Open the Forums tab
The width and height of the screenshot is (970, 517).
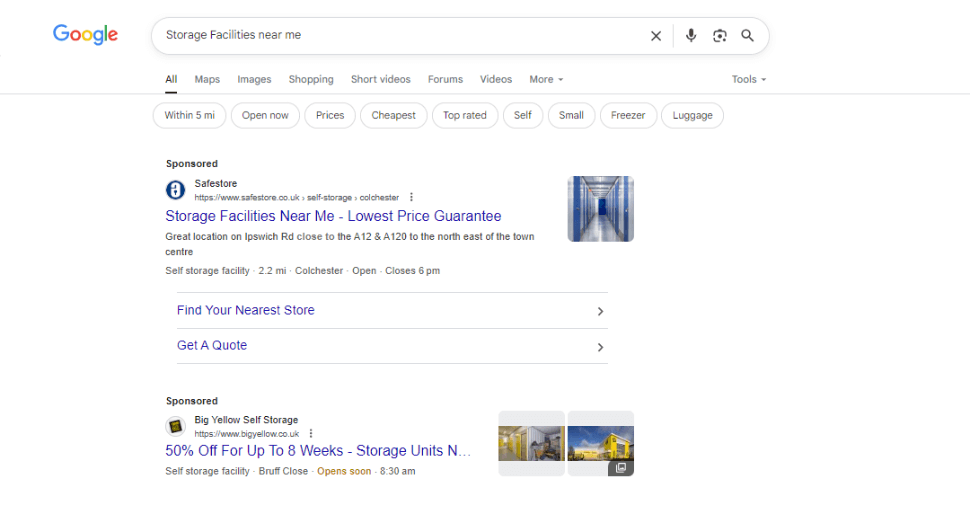pos(445,79)
